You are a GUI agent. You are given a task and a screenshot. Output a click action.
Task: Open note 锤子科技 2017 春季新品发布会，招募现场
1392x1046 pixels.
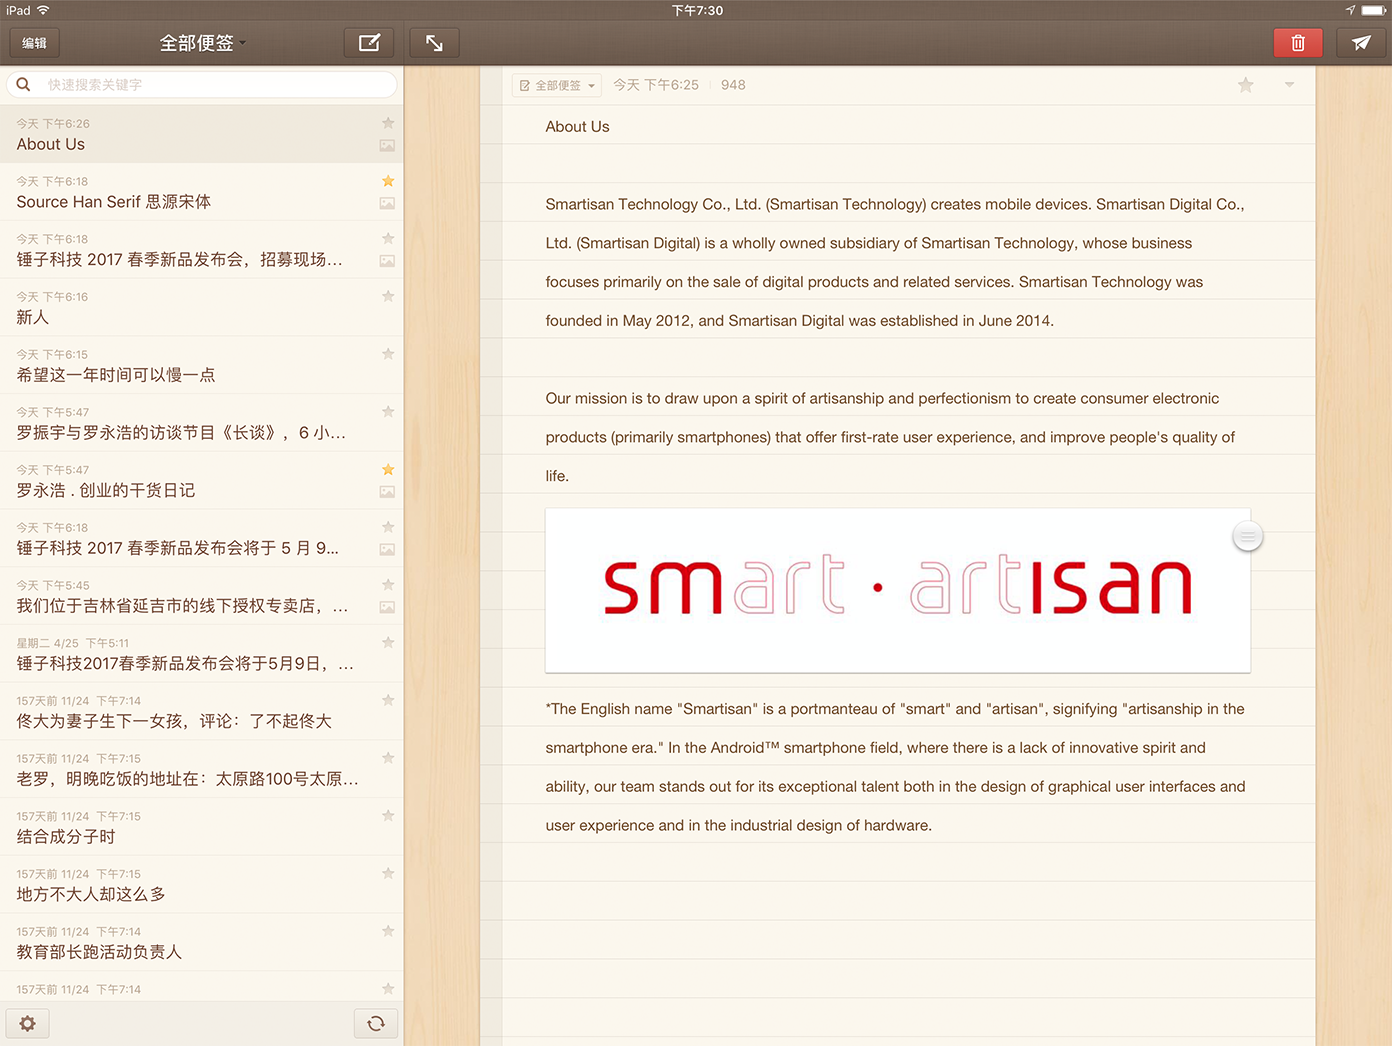(x=201, y=250)
